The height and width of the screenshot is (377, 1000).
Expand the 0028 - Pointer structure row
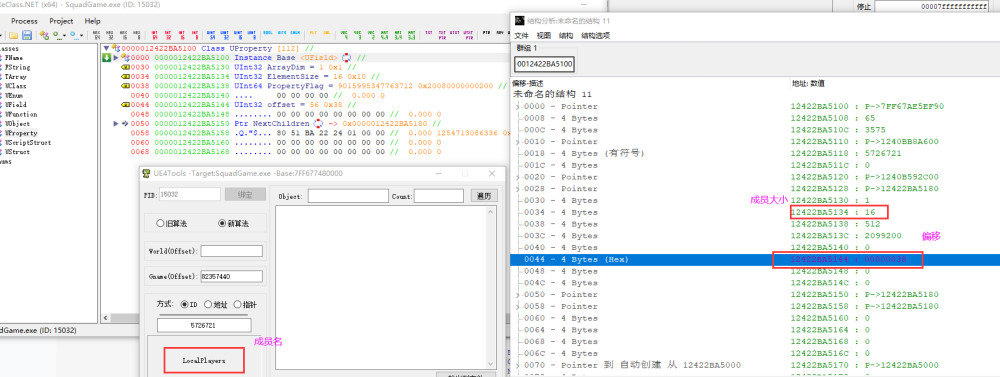point(518,189)
